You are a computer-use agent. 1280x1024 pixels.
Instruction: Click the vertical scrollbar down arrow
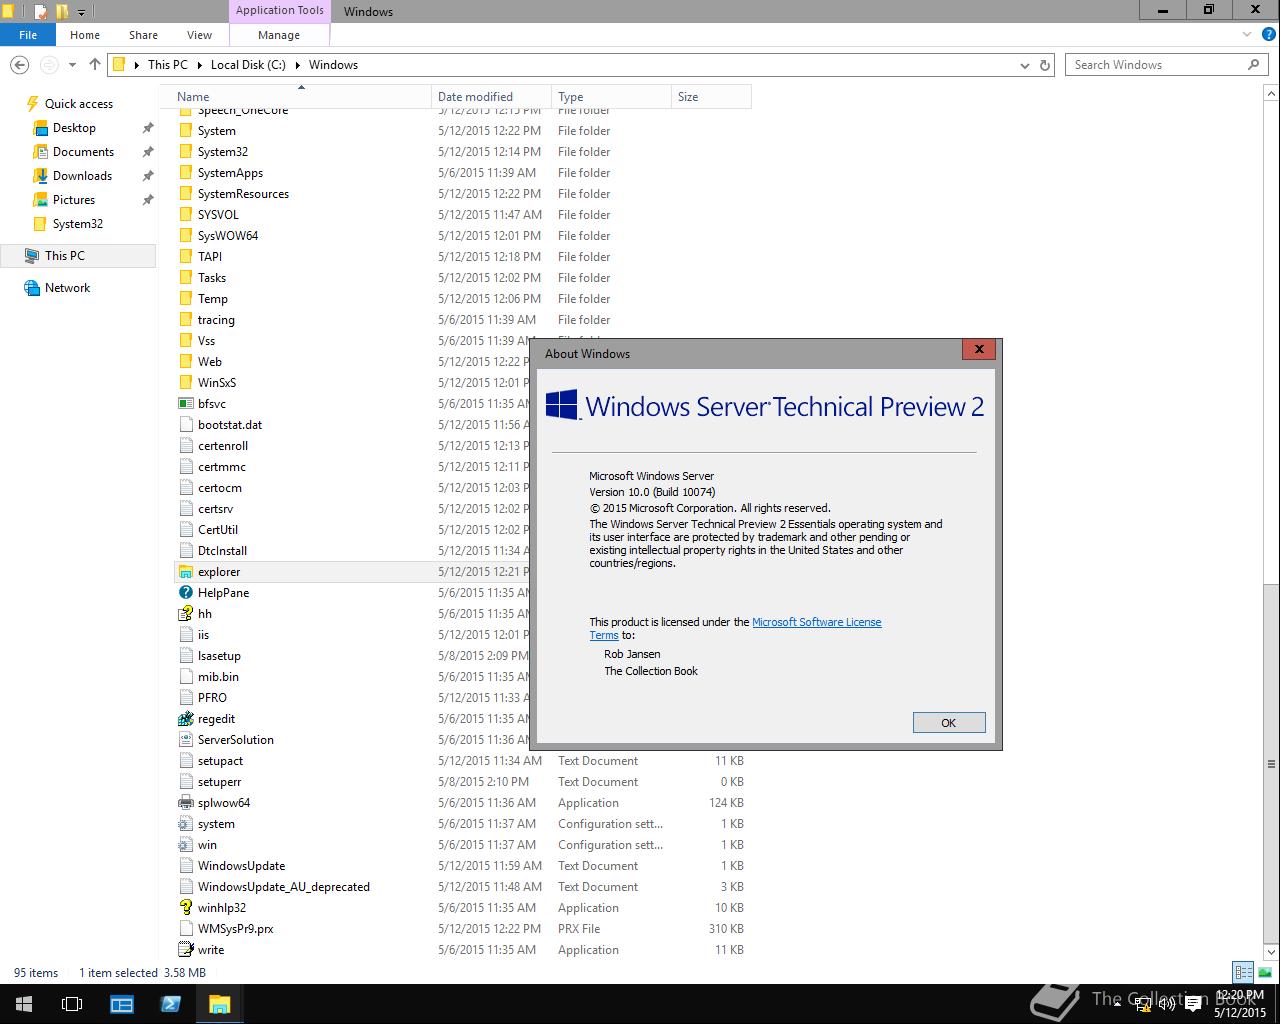[1271, 951]
